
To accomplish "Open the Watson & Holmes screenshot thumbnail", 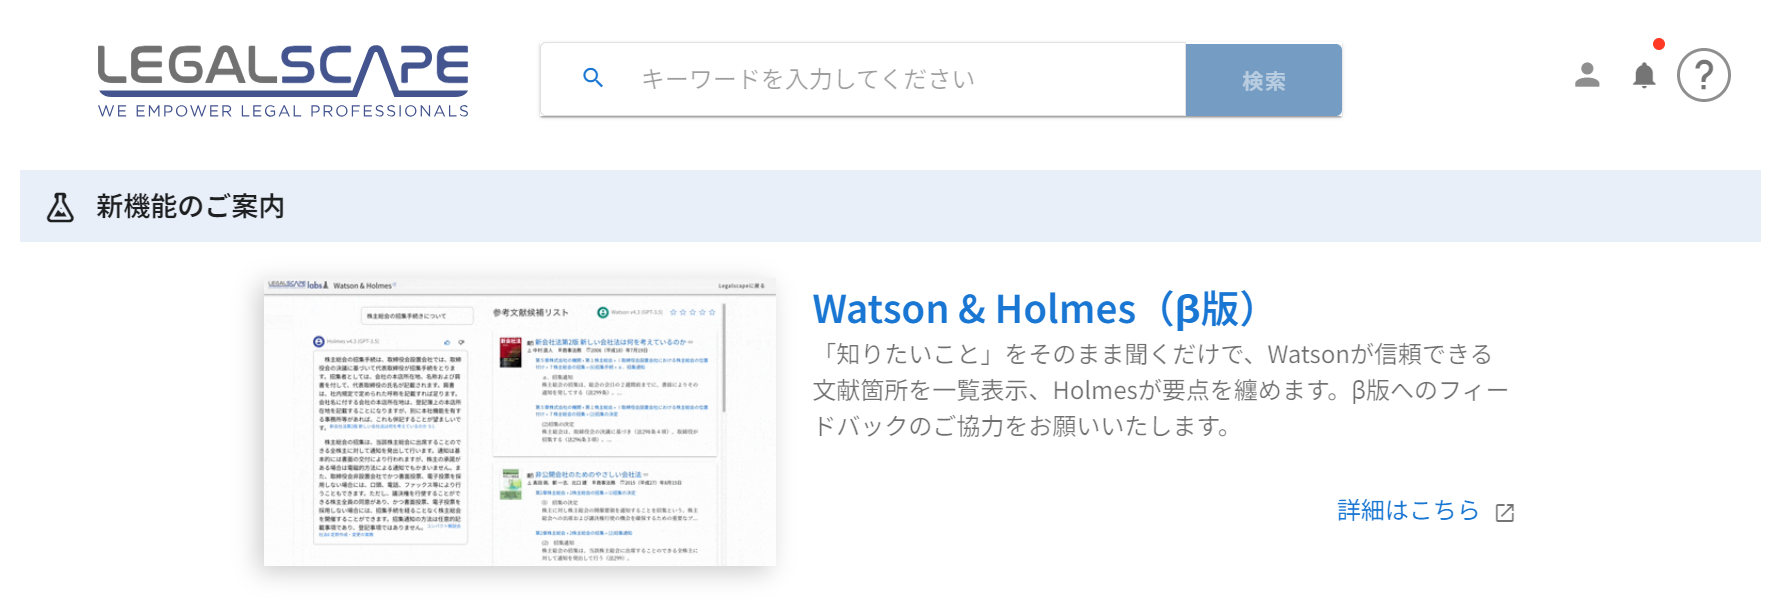I will pyautogui.click(x=520, y=422).
